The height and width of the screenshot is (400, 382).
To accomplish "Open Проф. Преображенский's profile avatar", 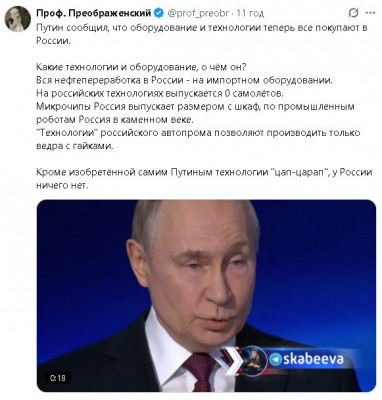I will point(18,19).
